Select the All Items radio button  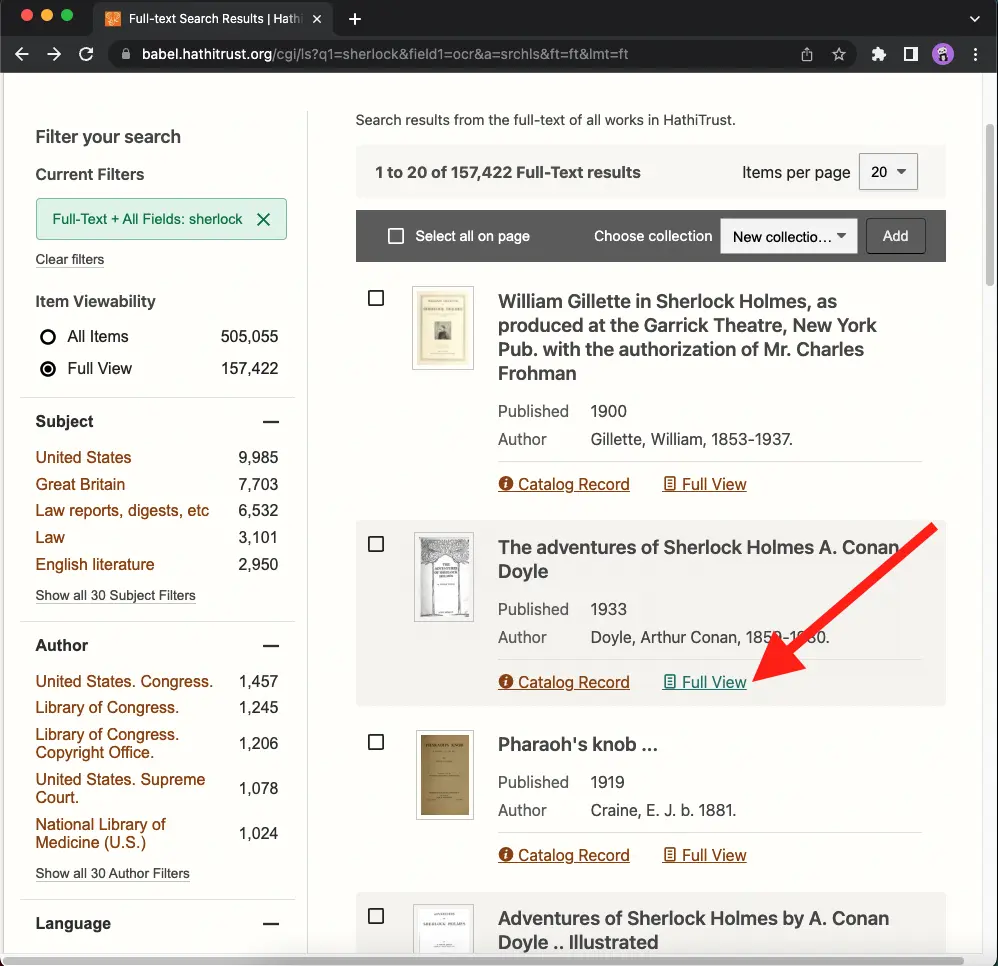click(x=48, y=337)
